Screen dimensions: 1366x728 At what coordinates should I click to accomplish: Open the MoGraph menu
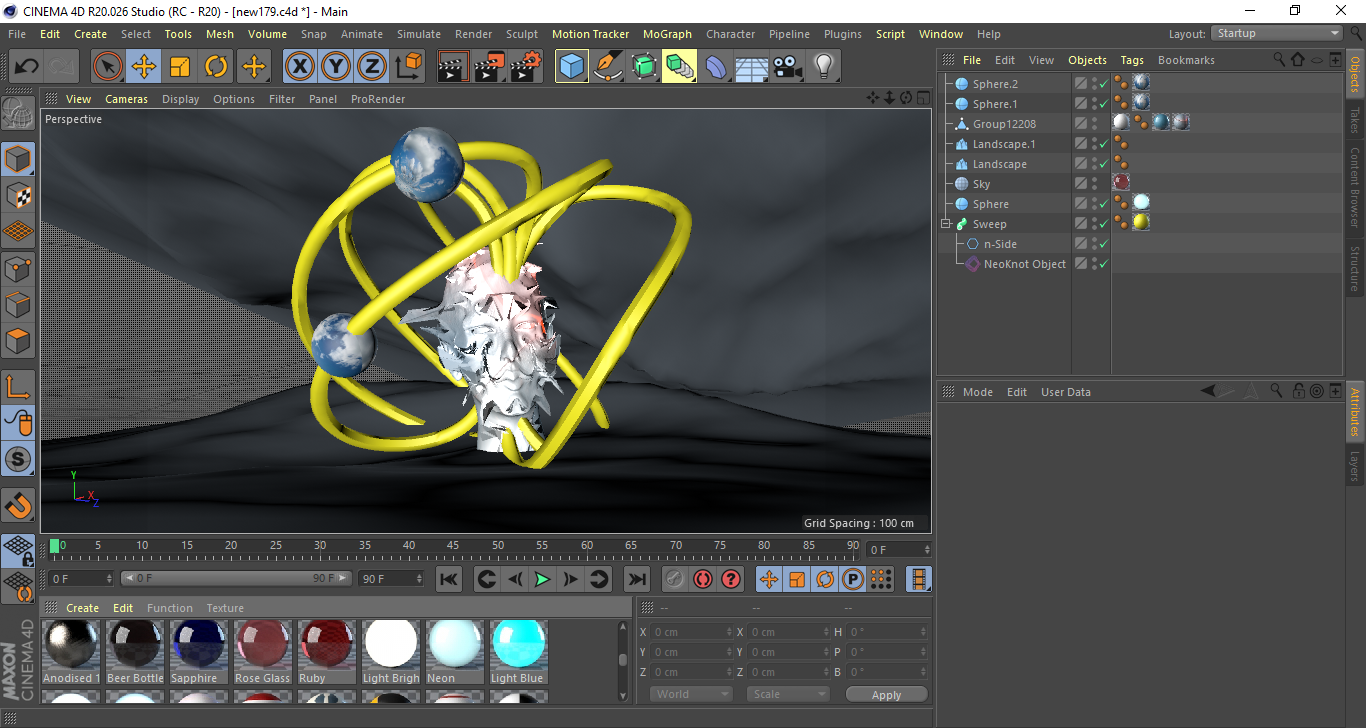(667, 34)
